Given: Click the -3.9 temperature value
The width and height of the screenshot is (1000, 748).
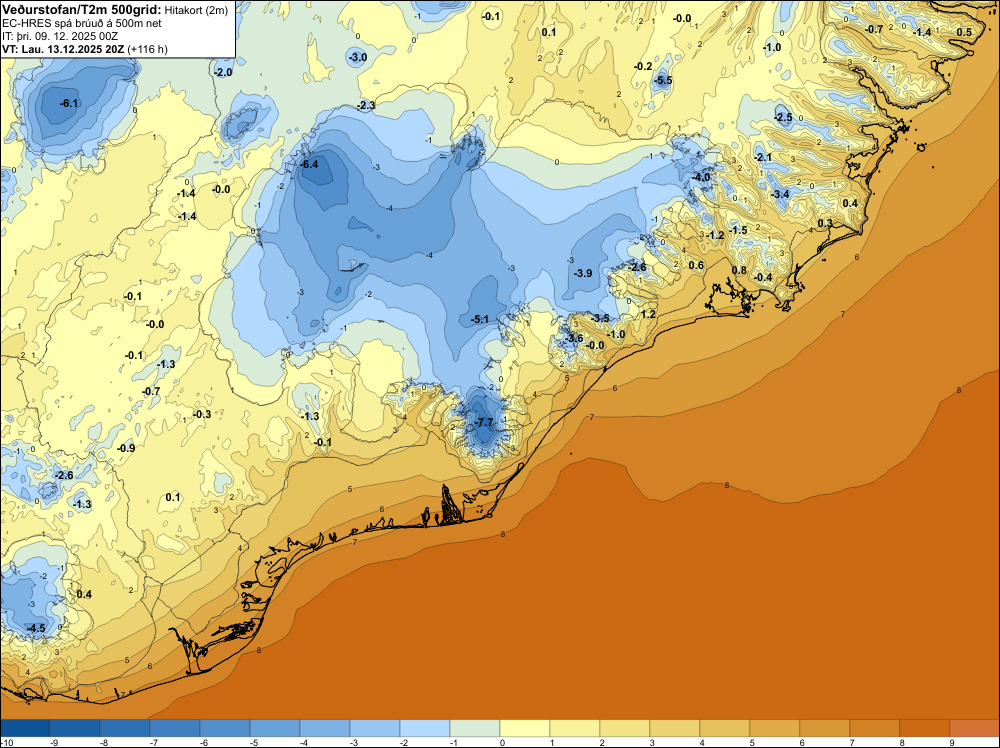Looking at the screenshot, I should pos(583,273).
